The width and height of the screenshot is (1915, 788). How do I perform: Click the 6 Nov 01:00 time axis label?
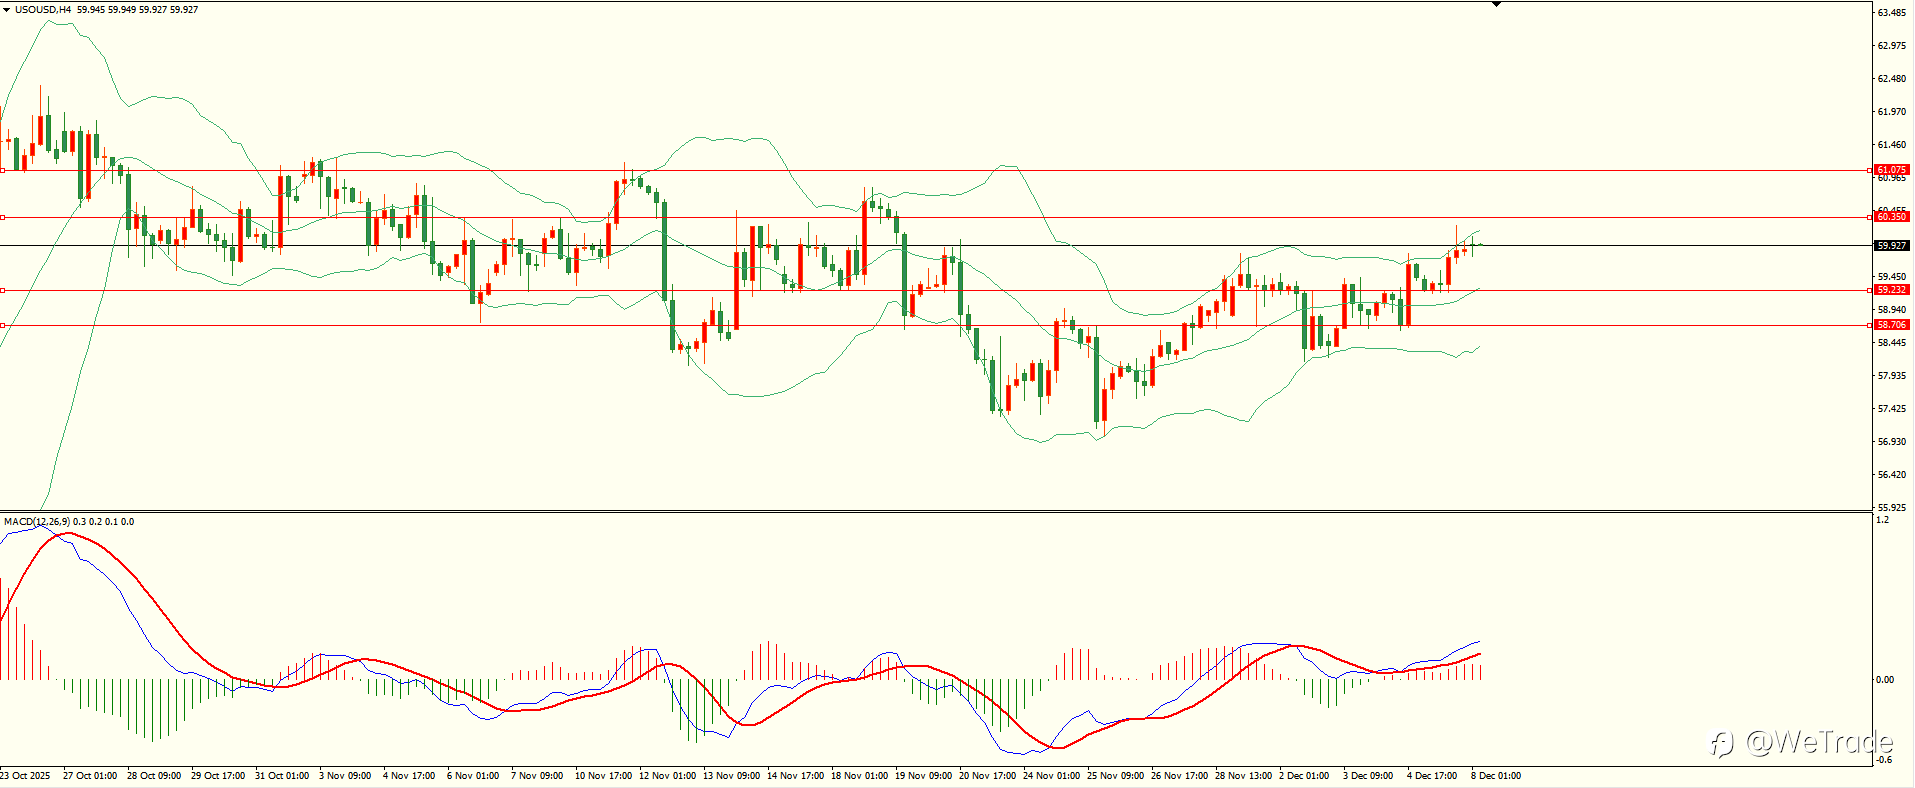473,776
